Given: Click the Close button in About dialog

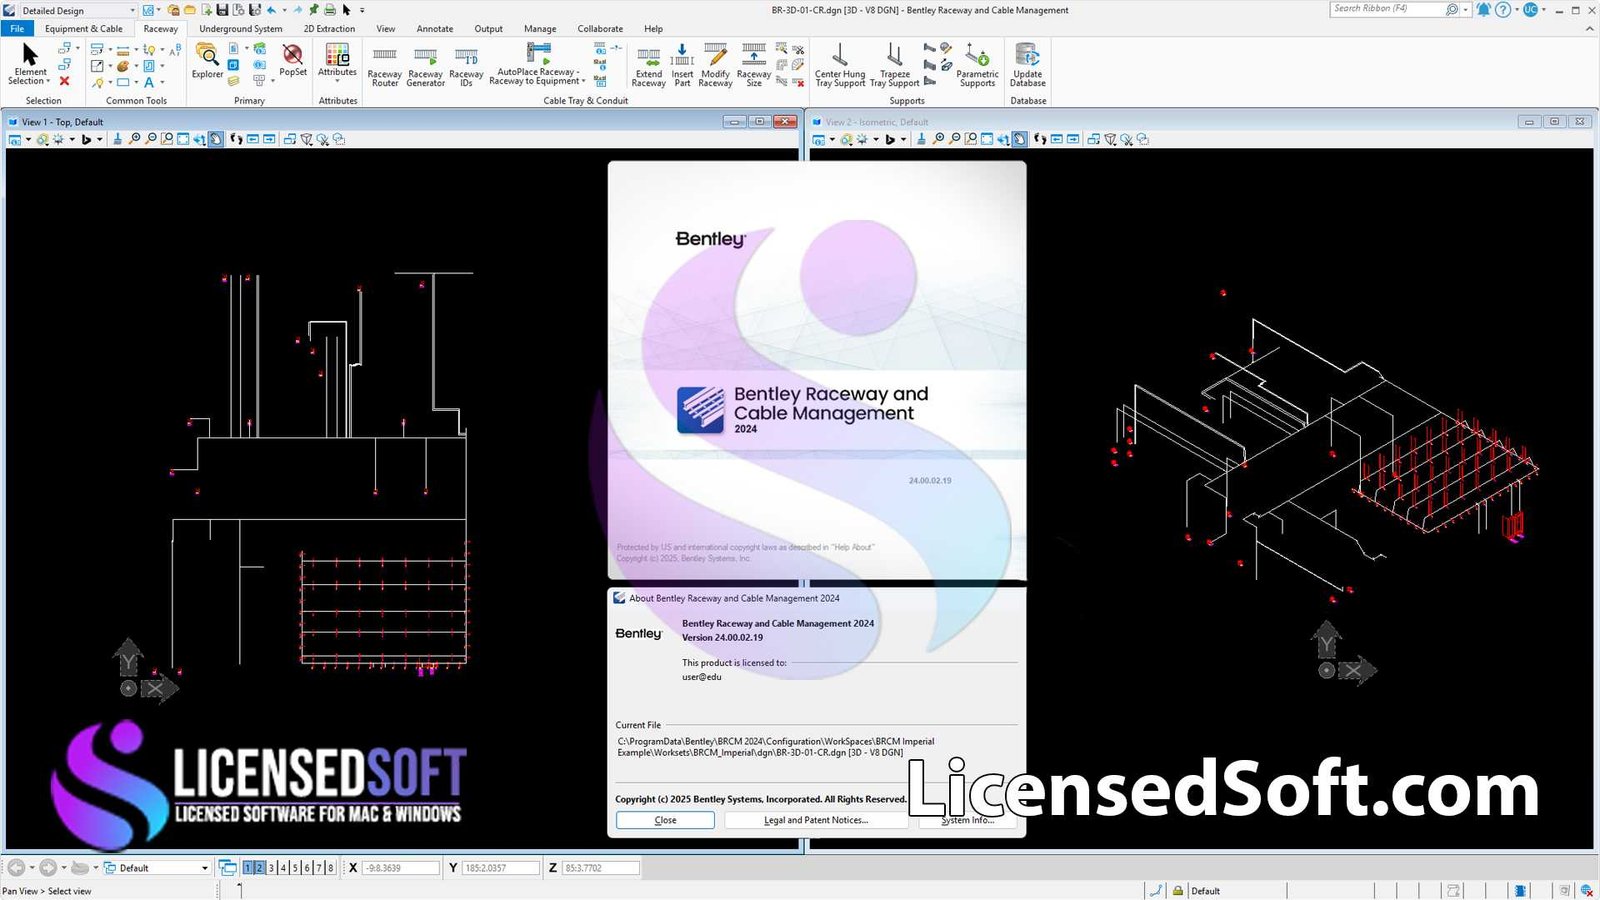Looking at the screenshot, I should 665,820.
